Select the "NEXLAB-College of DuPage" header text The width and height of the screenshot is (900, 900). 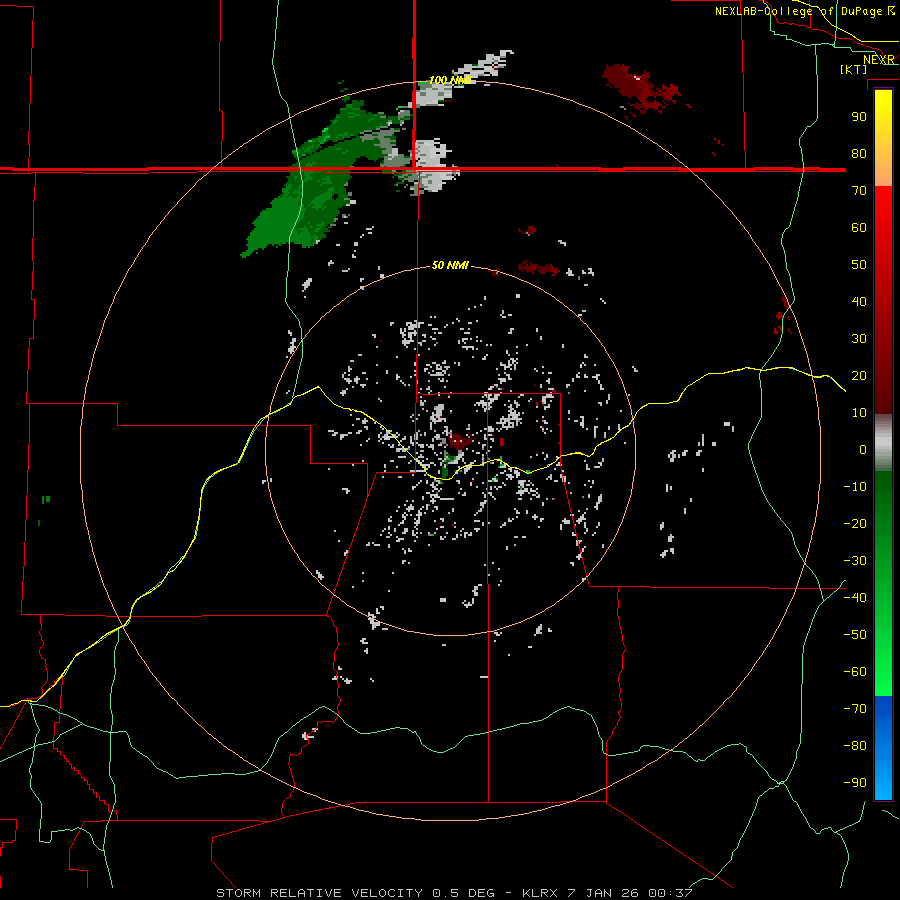pyautogui.click(x=798, y=11)
